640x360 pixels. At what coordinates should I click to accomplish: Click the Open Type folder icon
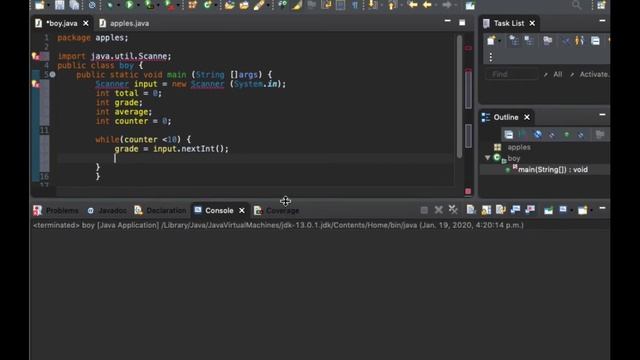pos(229,5)
